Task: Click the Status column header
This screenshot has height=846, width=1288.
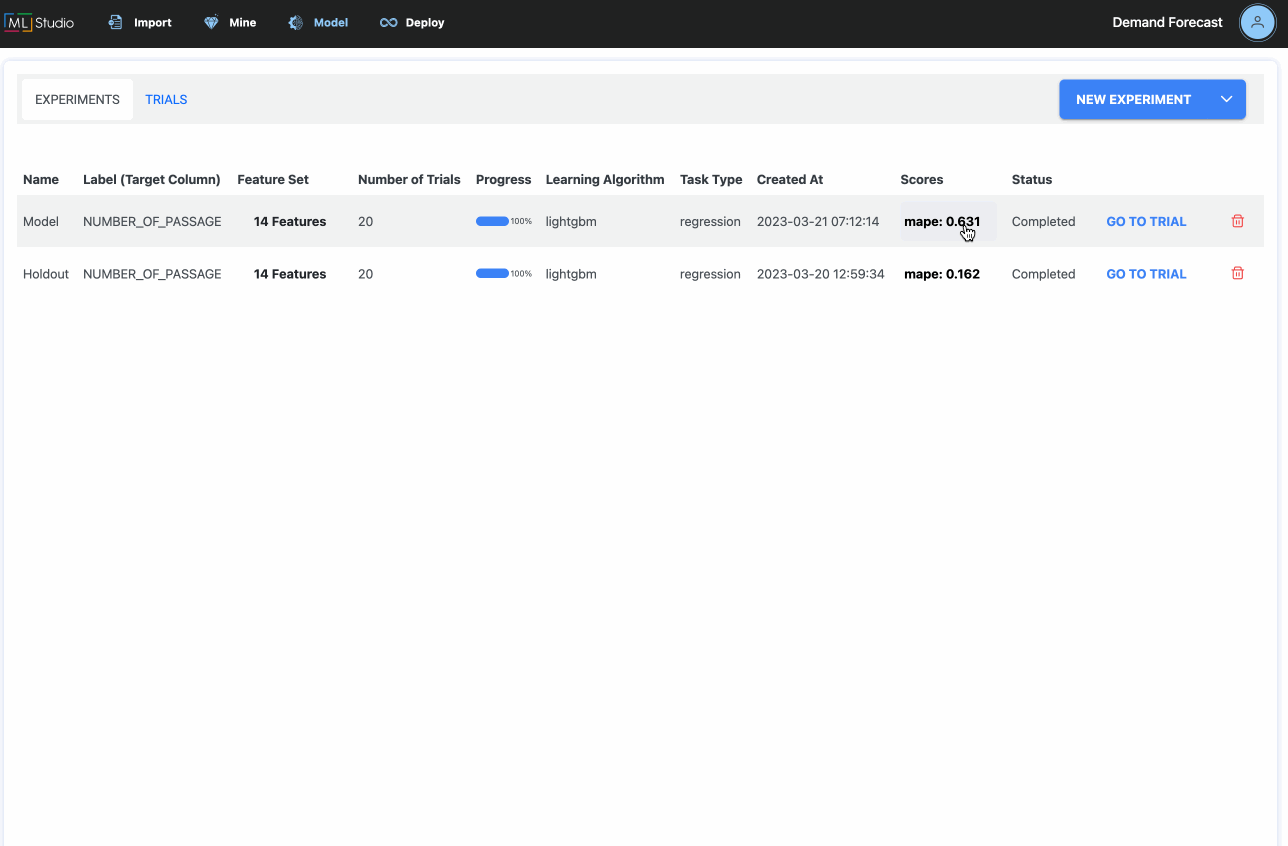Action: coord(1032,179)
